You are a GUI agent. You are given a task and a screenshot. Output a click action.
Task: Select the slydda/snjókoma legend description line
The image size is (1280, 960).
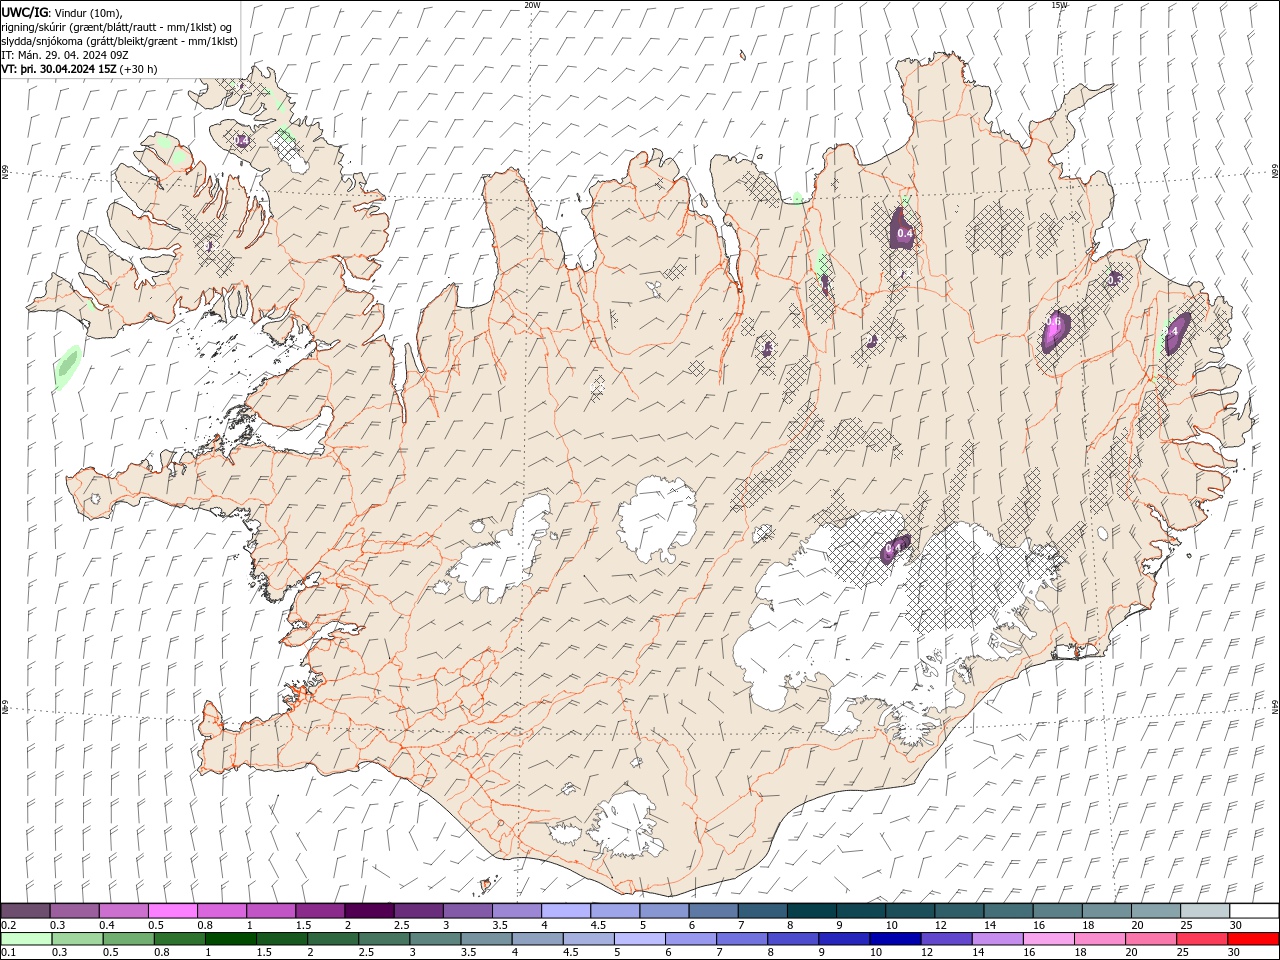coord(120,41)
